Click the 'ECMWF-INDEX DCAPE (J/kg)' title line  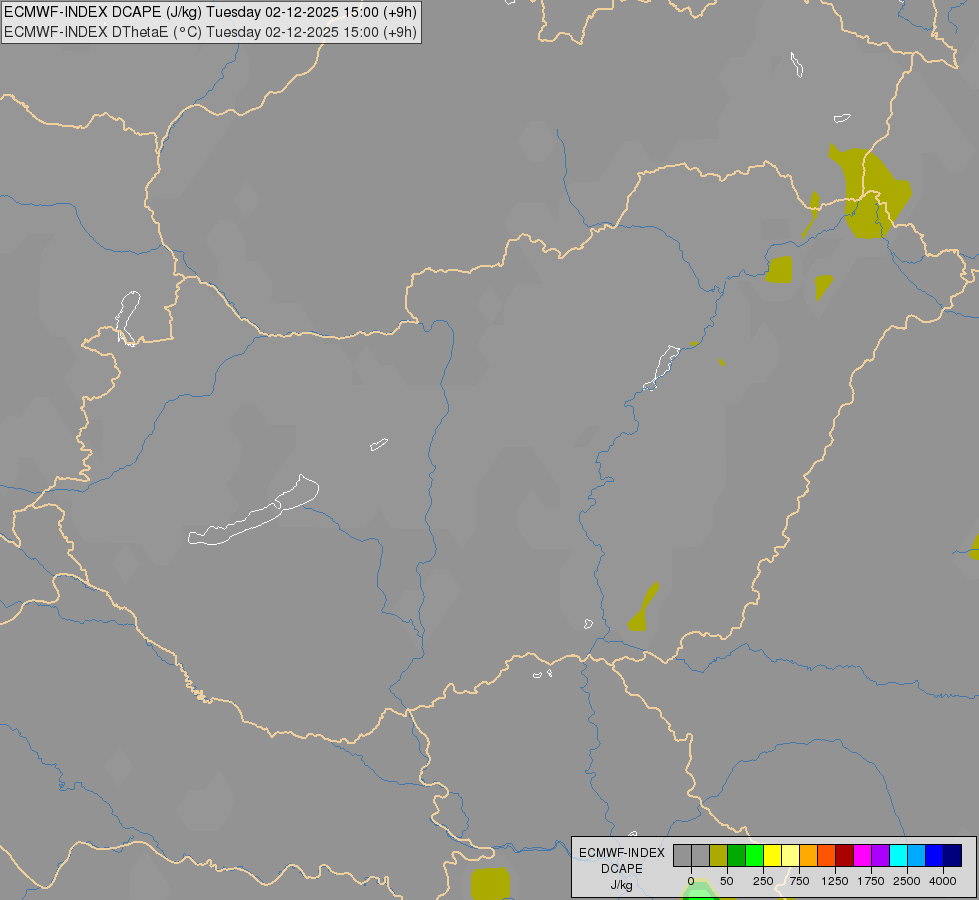(210, 12)
